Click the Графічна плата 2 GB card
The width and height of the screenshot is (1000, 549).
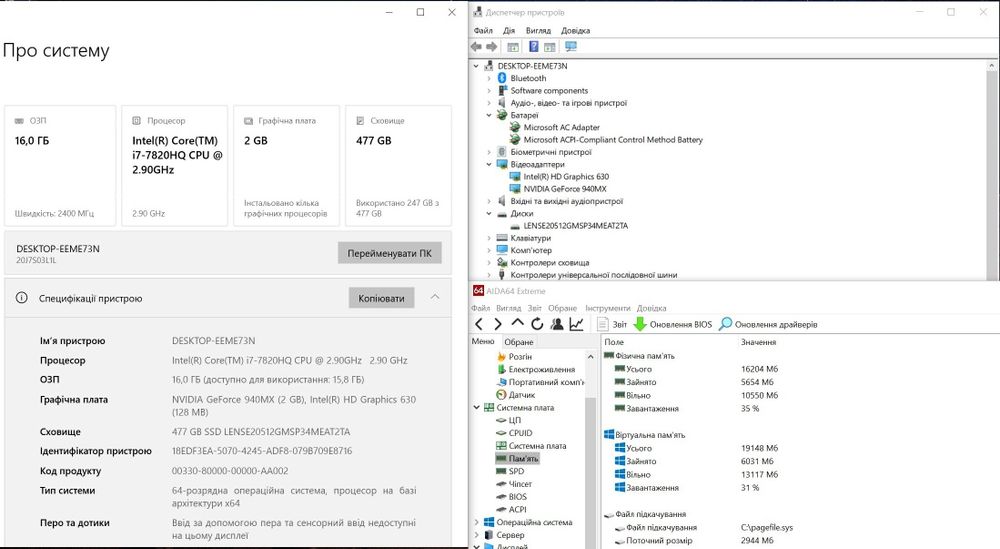tap(286, 166)
